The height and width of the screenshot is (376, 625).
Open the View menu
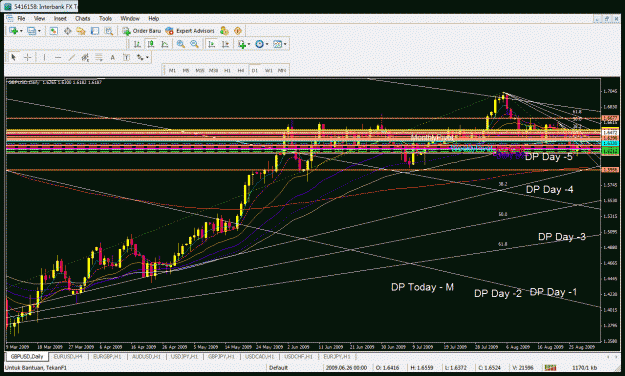pos(39,19)
